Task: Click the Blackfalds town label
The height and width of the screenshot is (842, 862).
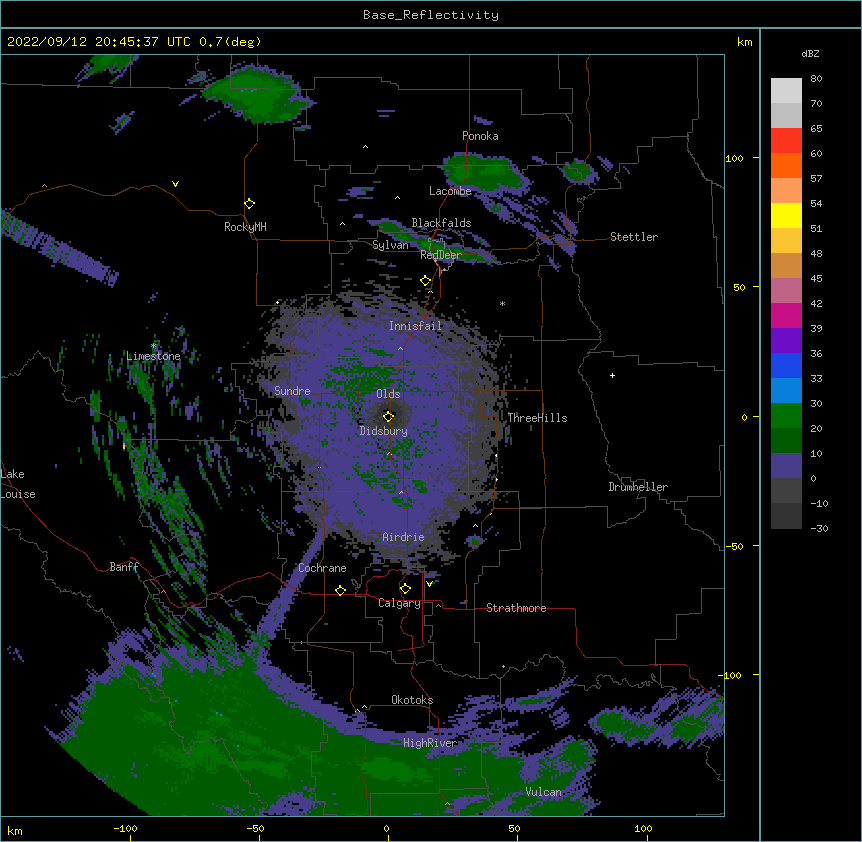Action: point(441,223)
